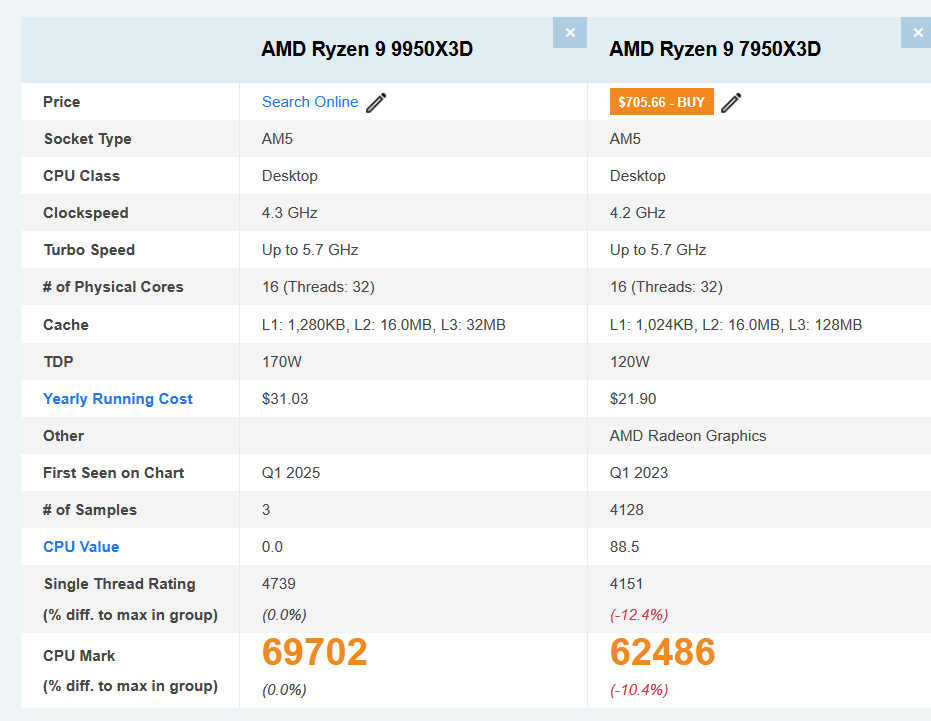Click the $705.66 - BUY button
This screenshot has width=931, height=721.
(661, 102)
